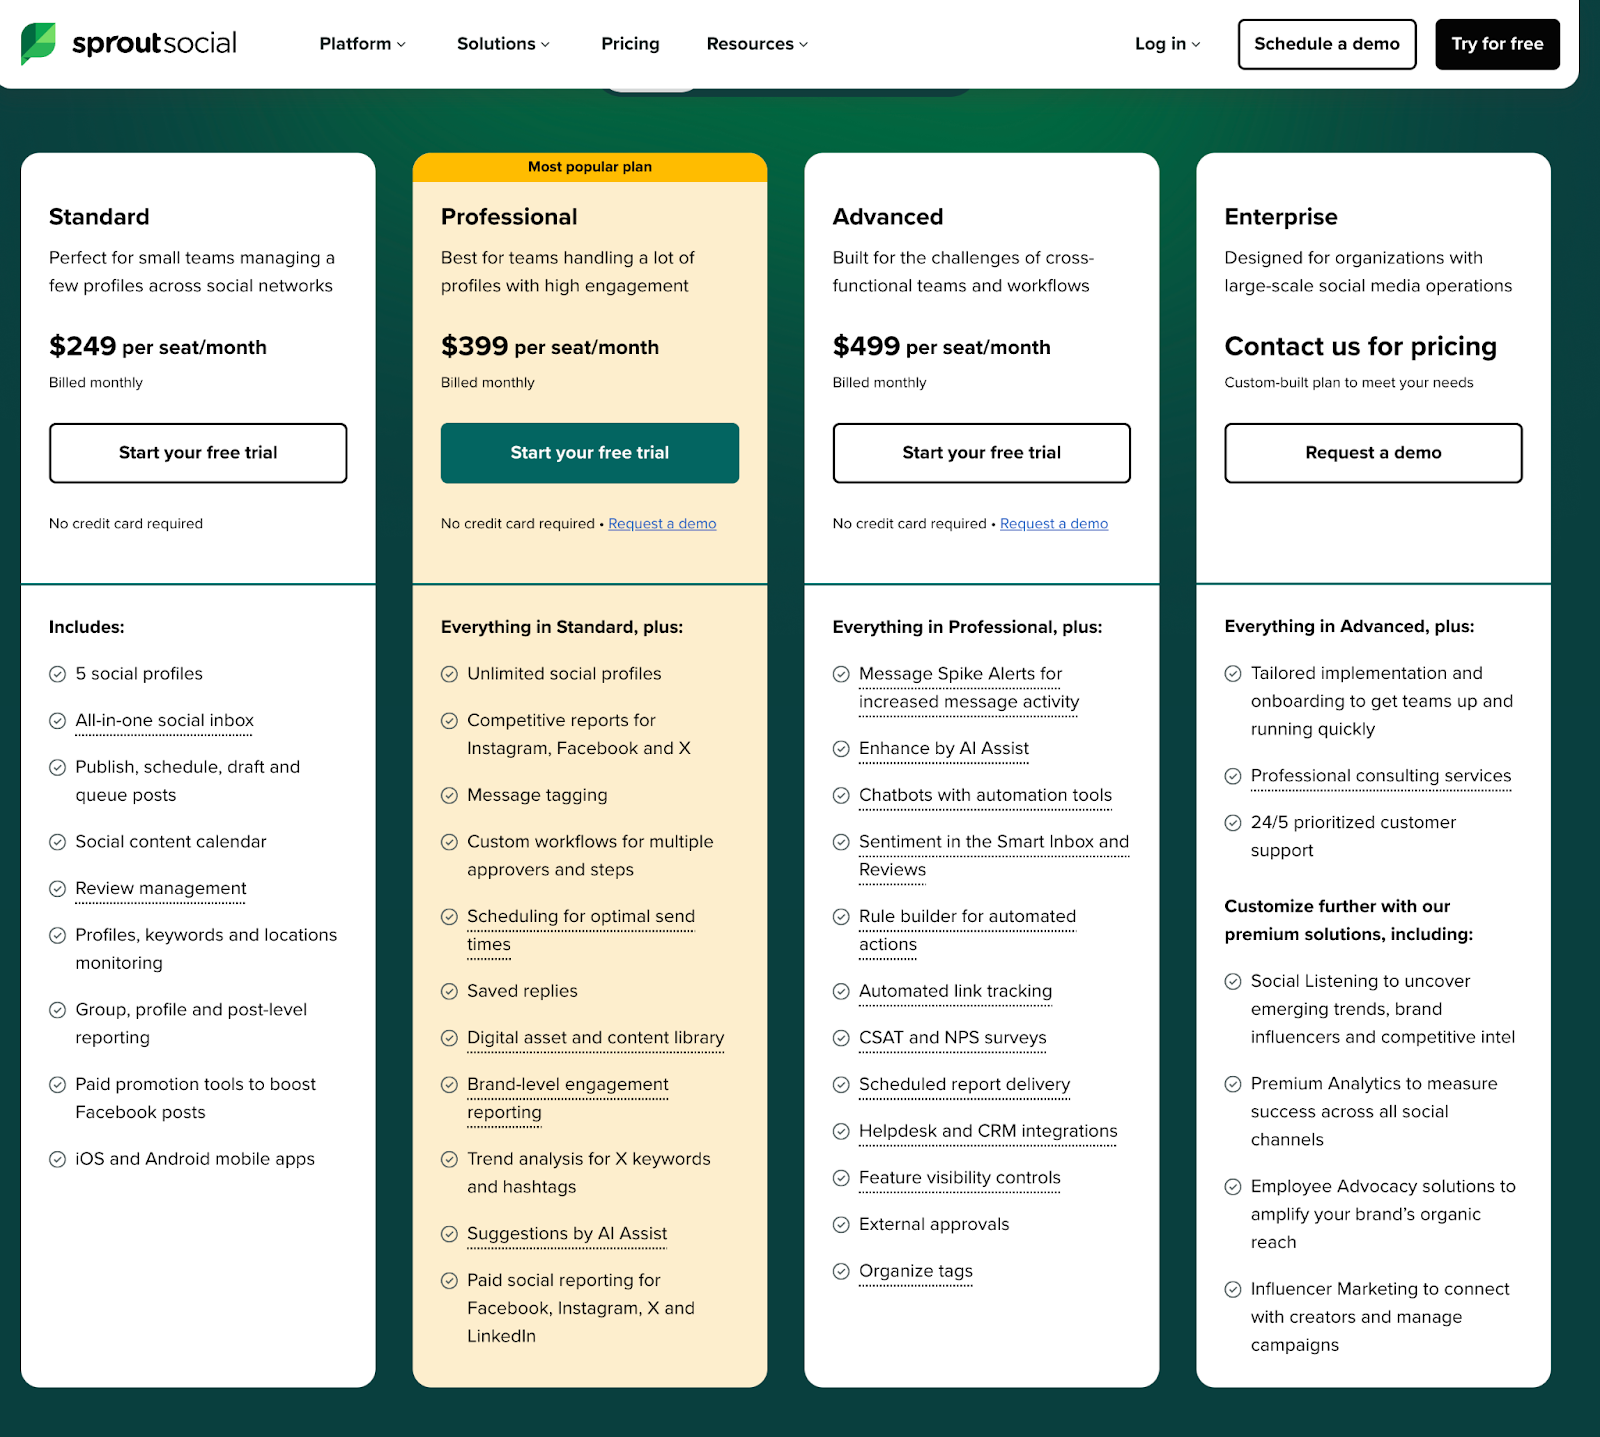Image resolution: width=1600 pixels, height=1437 pixels.
Task: Start free trial for Advanced plan
Action: pos(982,453)
